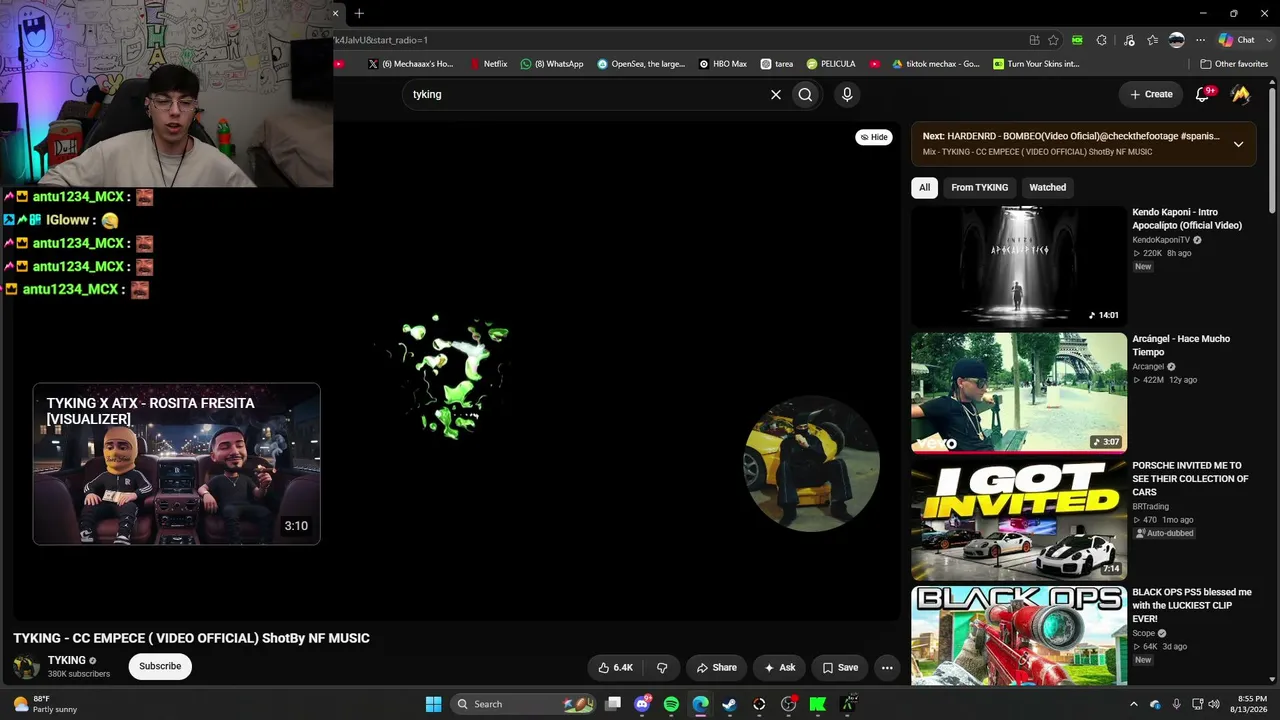Open Discord from the taskbar
Viewport: 1280px width, 720px height.
click(x=642, y=704)
